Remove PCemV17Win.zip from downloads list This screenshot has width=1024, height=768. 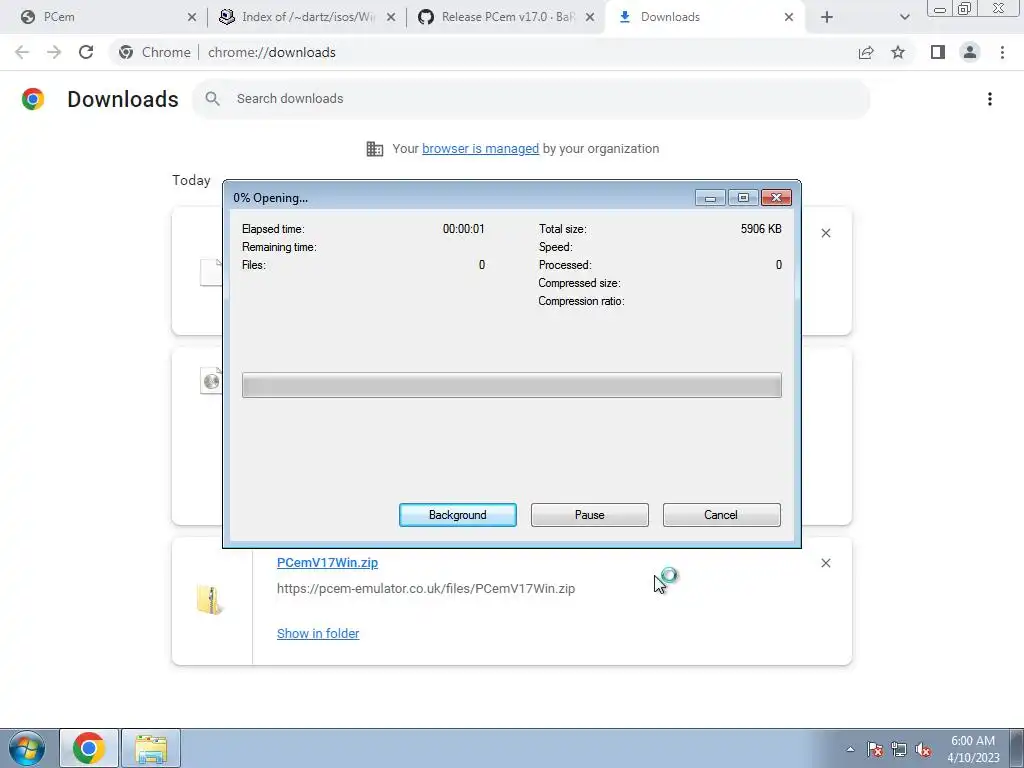click(825, 563)
